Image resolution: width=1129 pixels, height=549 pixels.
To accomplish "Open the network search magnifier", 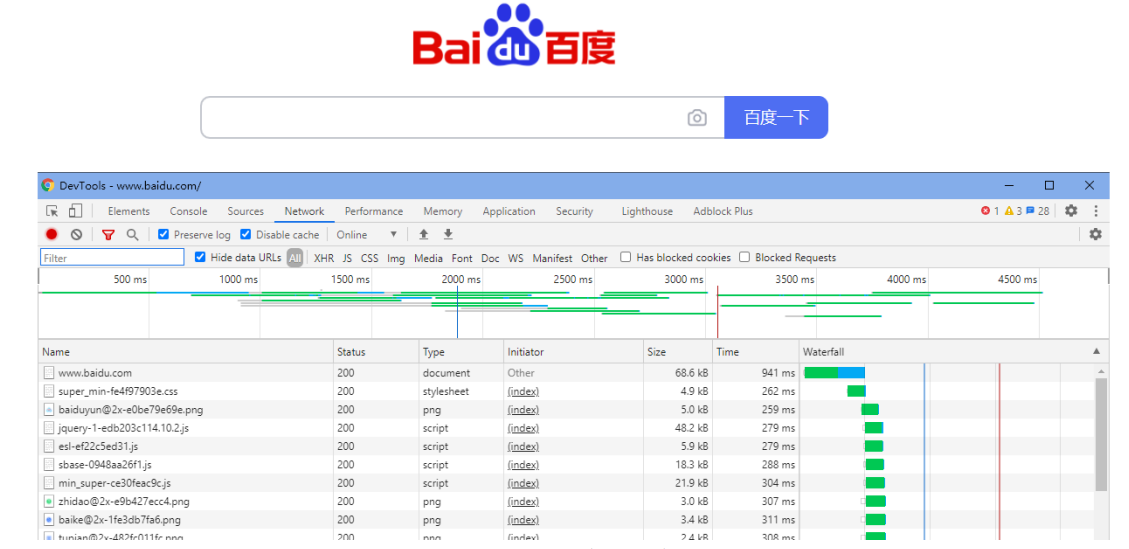I will pos(132,235).
